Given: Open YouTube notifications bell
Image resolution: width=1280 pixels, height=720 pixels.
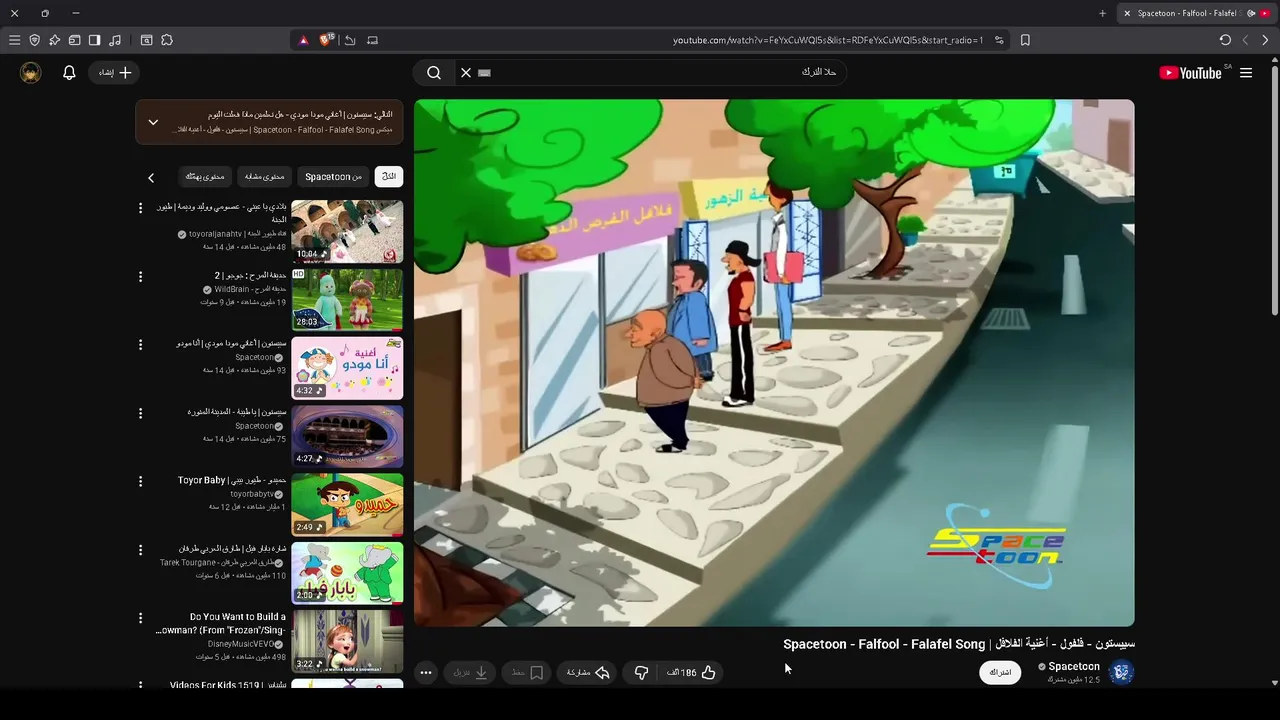Looking at the screenshot, I should coord(69,72).
